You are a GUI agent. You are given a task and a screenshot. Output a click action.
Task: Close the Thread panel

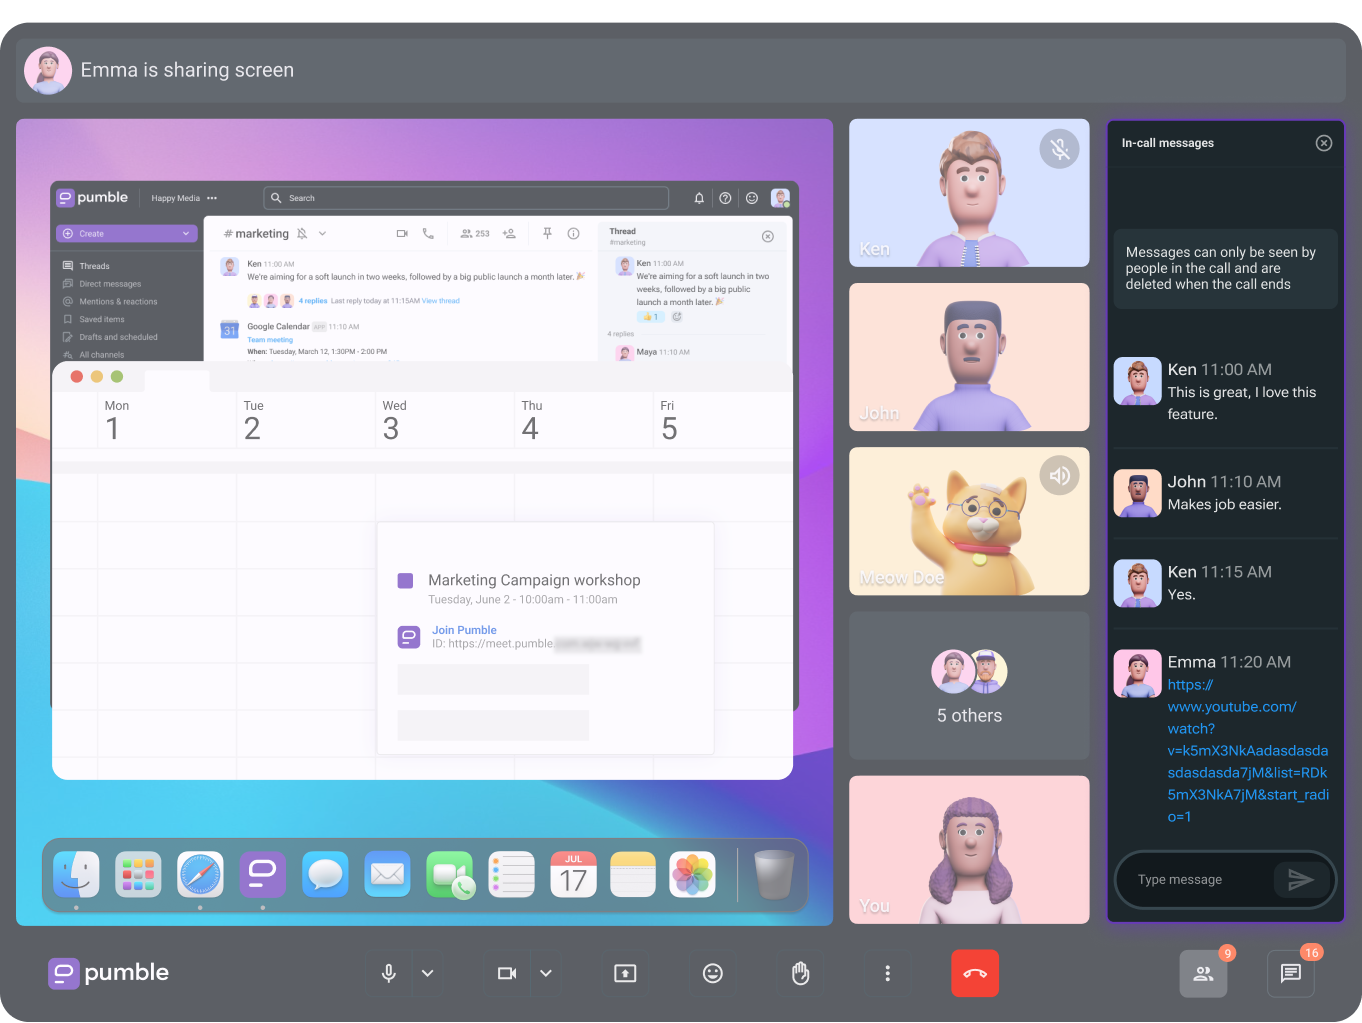click(x=768, y=236)
